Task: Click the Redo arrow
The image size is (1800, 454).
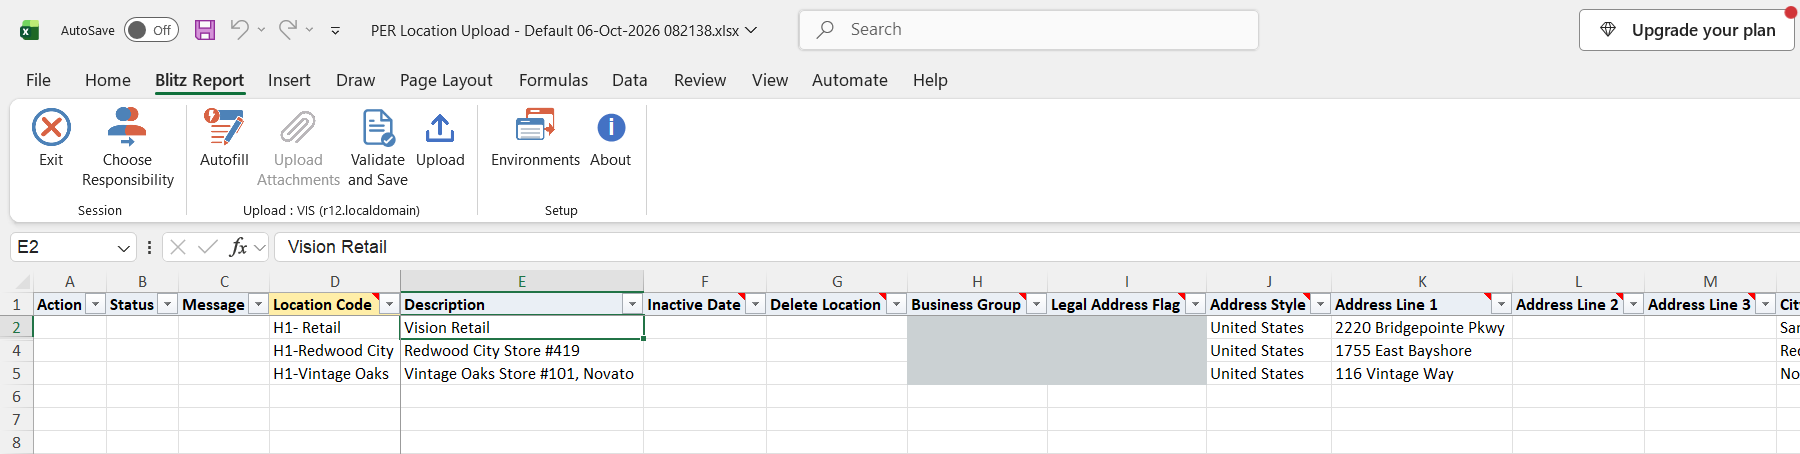Action: tap(287, 30)
